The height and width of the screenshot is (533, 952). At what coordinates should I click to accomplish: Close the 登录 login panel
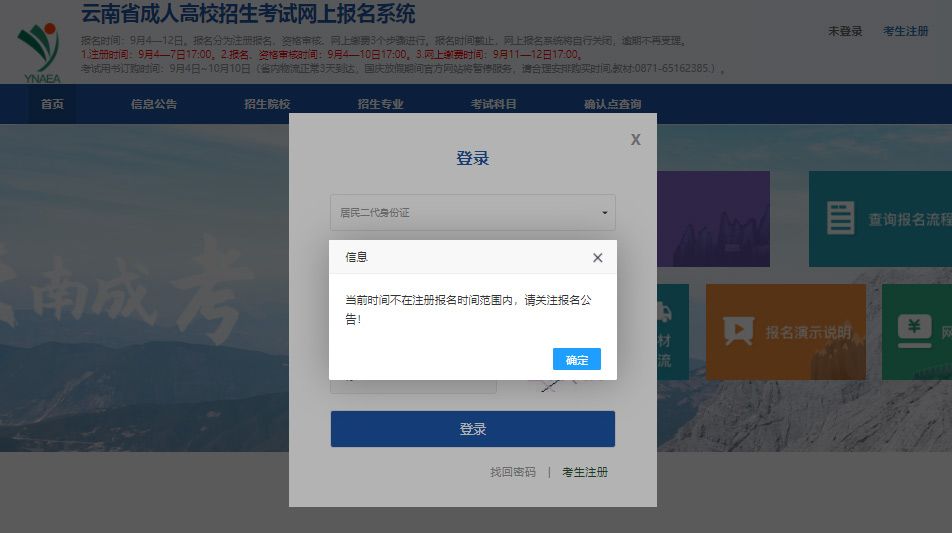[x=635, y=140]
